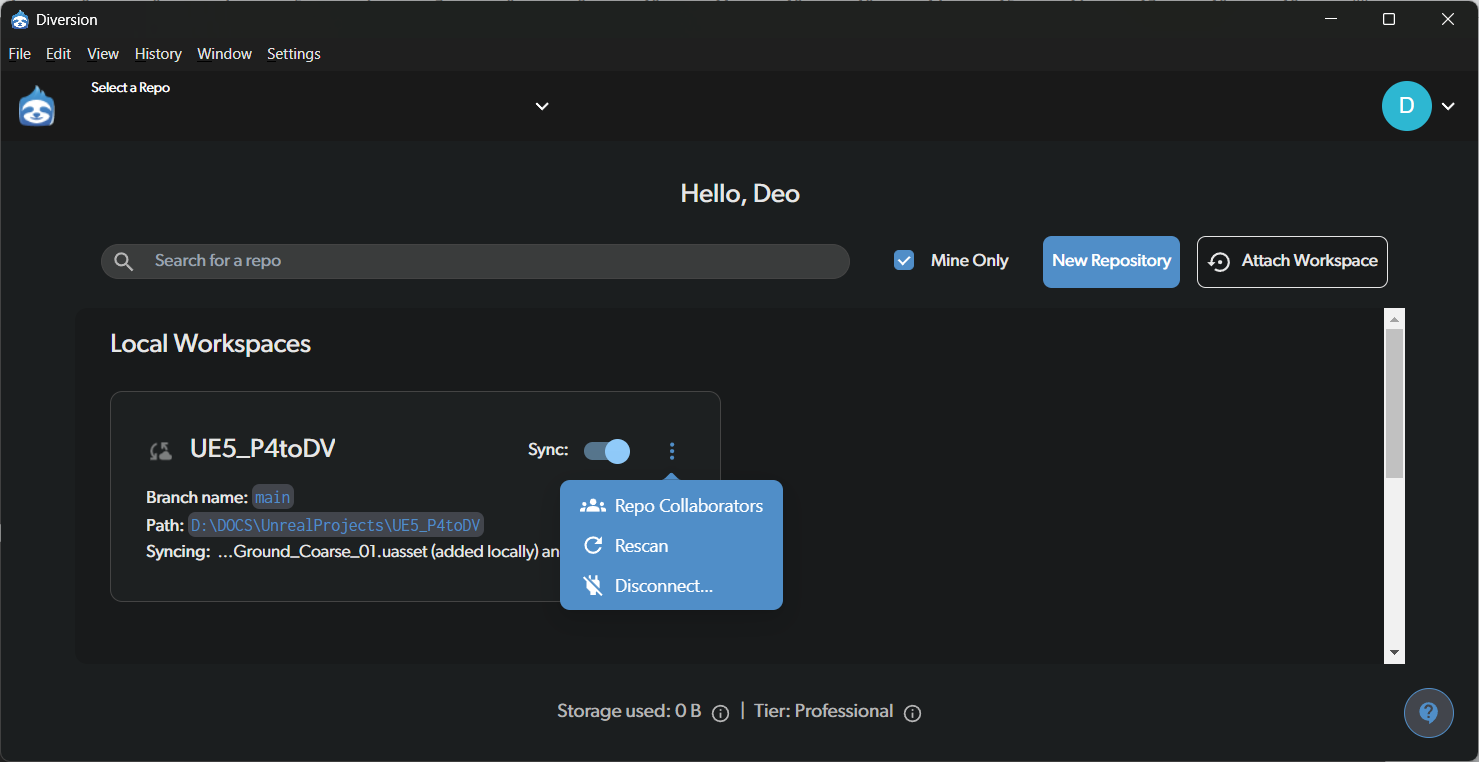This screenshot has height=762, width=1479.
Task: Close the Diversion window
Action: point(1448,19)
